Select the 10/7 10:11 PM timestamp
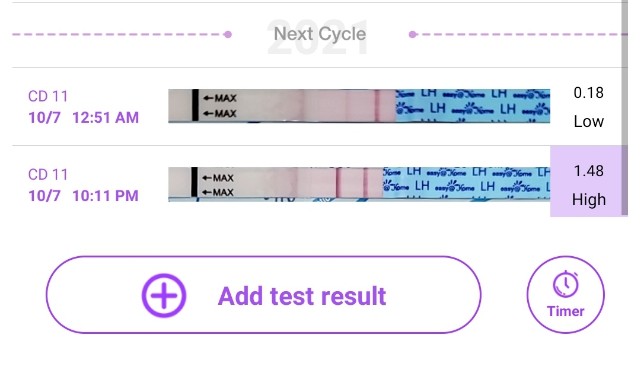Screen dimensions: 640x373 pyautogui.click(x=84, y=196)
